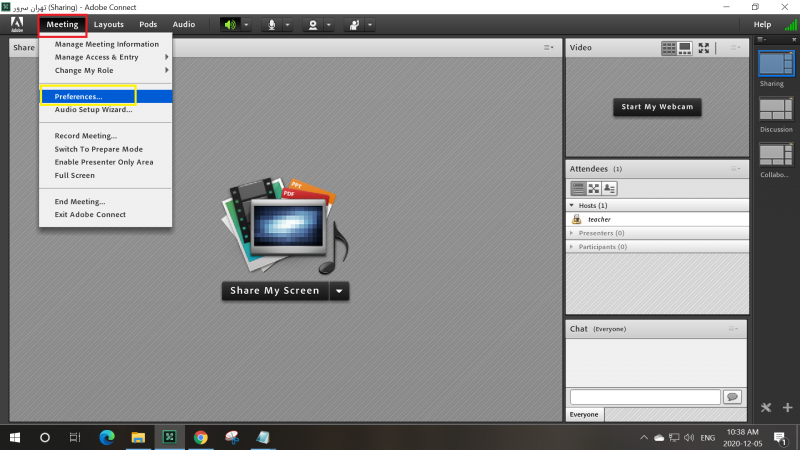Image resolution: width=800 pixels, height=450 pixels.
Task: Open the Layouts menu
Action: (109, 24)
